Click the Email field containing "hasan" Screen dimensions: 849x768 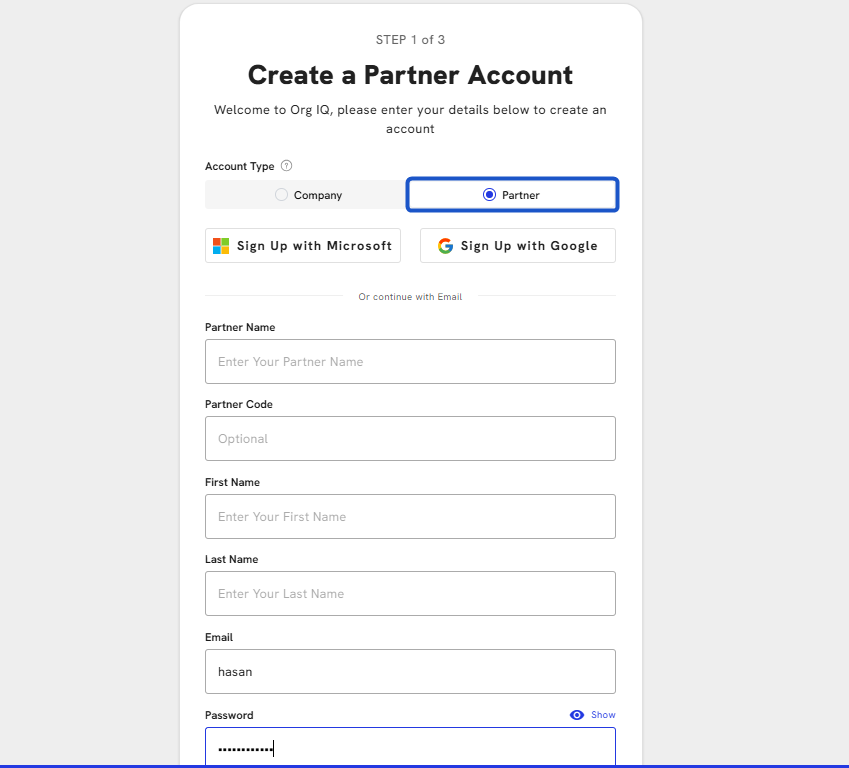tap(410, 672)
